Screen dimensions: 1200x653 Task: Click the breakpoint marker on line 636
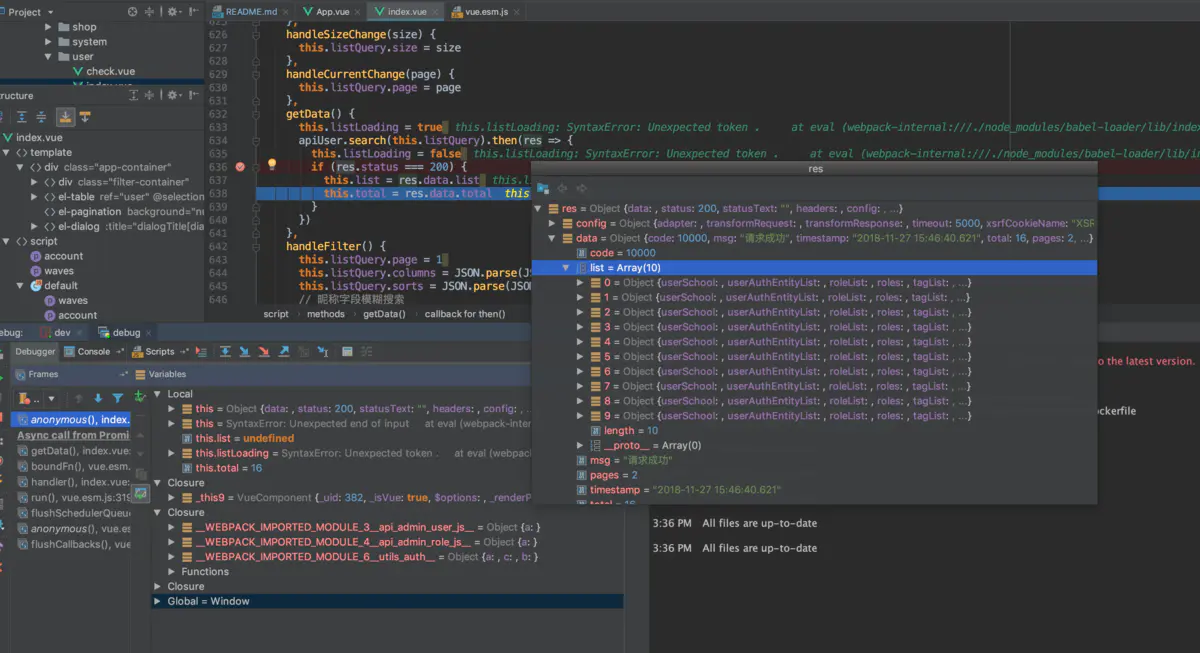click(x=240, y=167)
